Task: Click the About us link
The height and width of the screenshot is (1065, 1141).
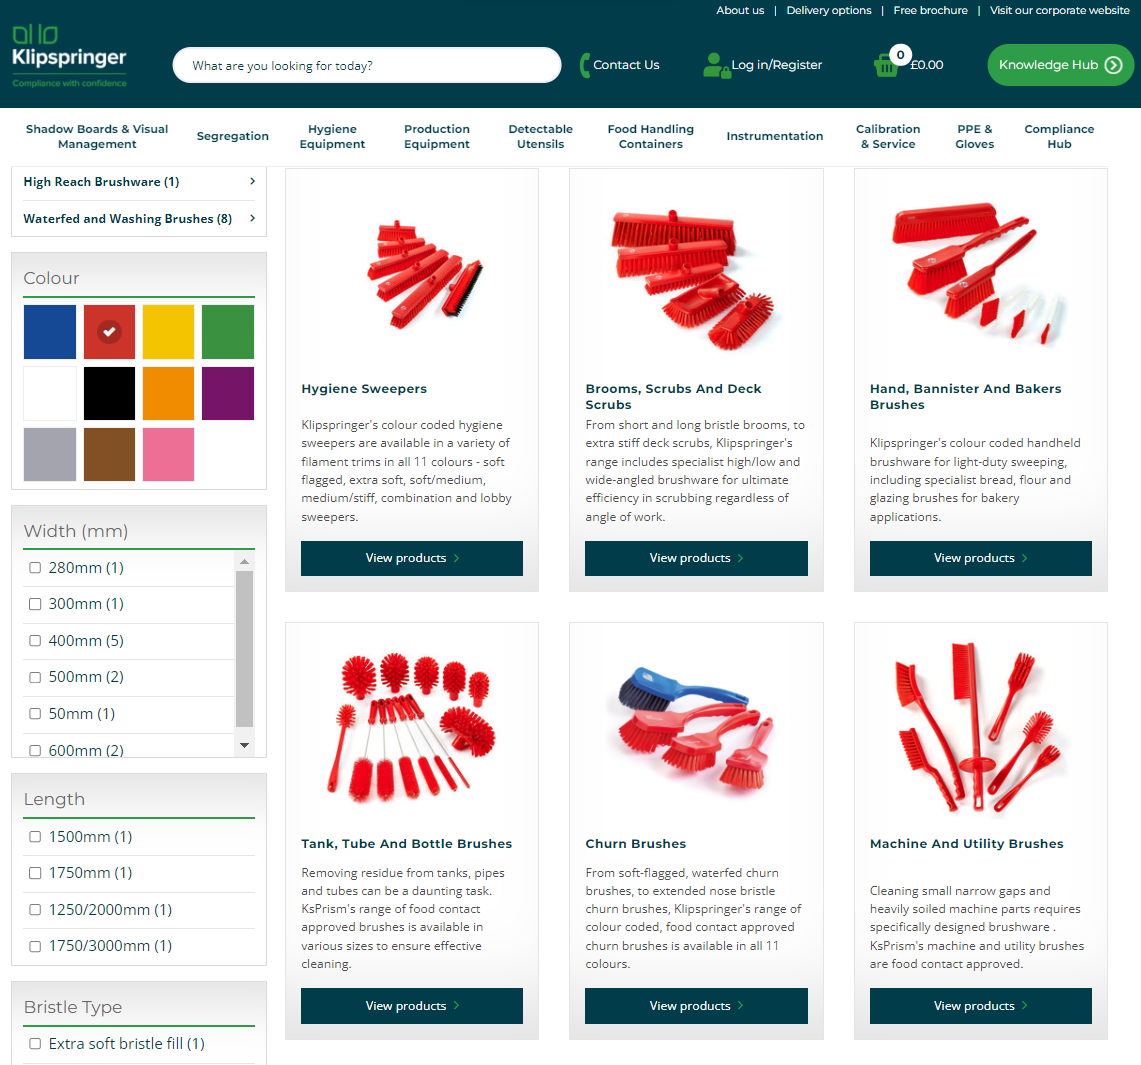Action: tap(740, 10)
